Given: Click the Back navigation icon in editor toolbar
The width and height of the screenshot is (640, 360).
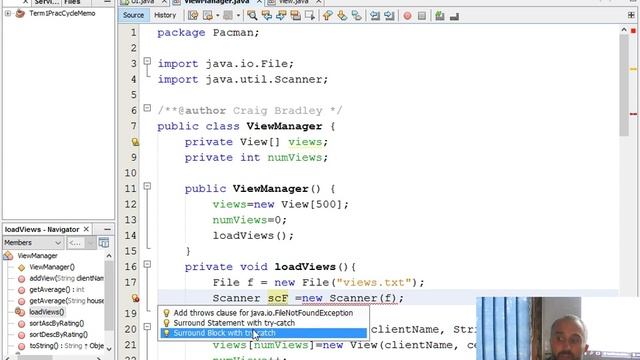Looking at the screenshot, I should (x=208, y=16).
